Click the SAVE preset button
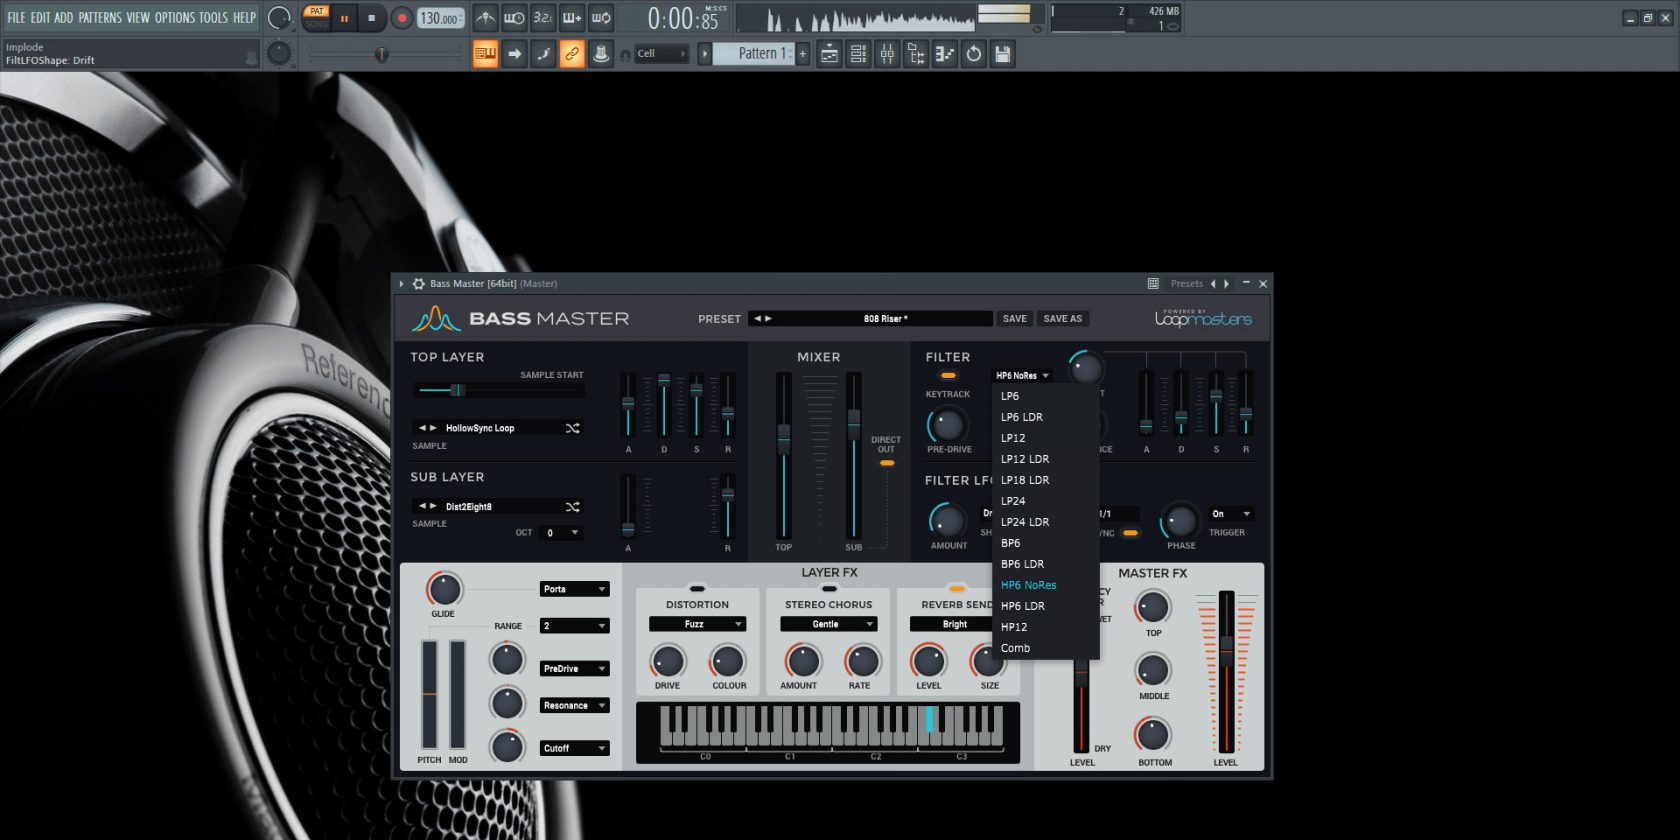Screen dimensions: 1680x840 (x=1015, y=319)
